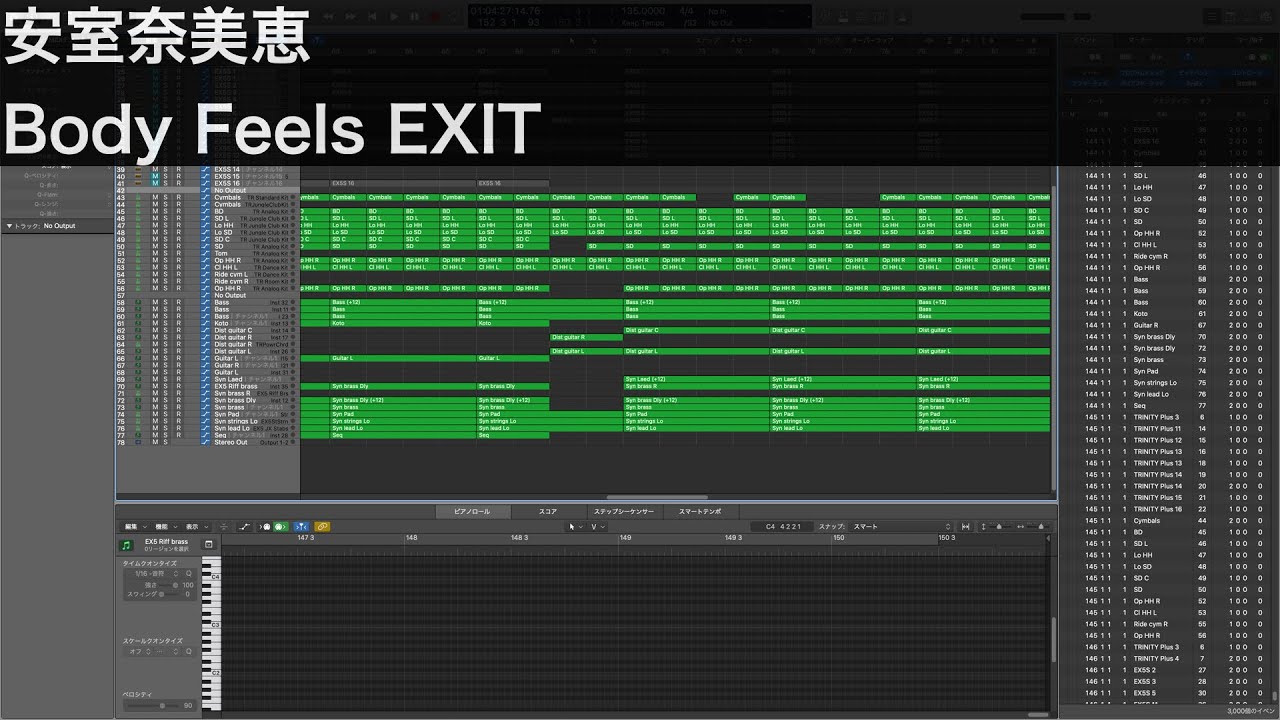The width and height of the screenshot is (1280, 720).
Task: Toggle the blue Catch playhead button
Action: 302,526
